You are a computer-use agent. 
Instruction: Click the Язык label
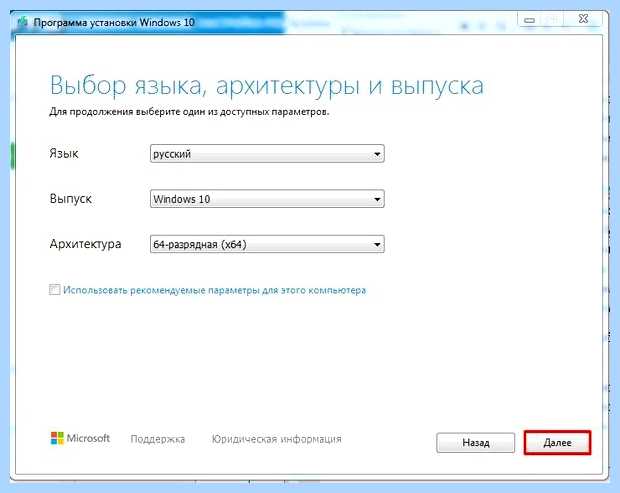pos(64,153)
